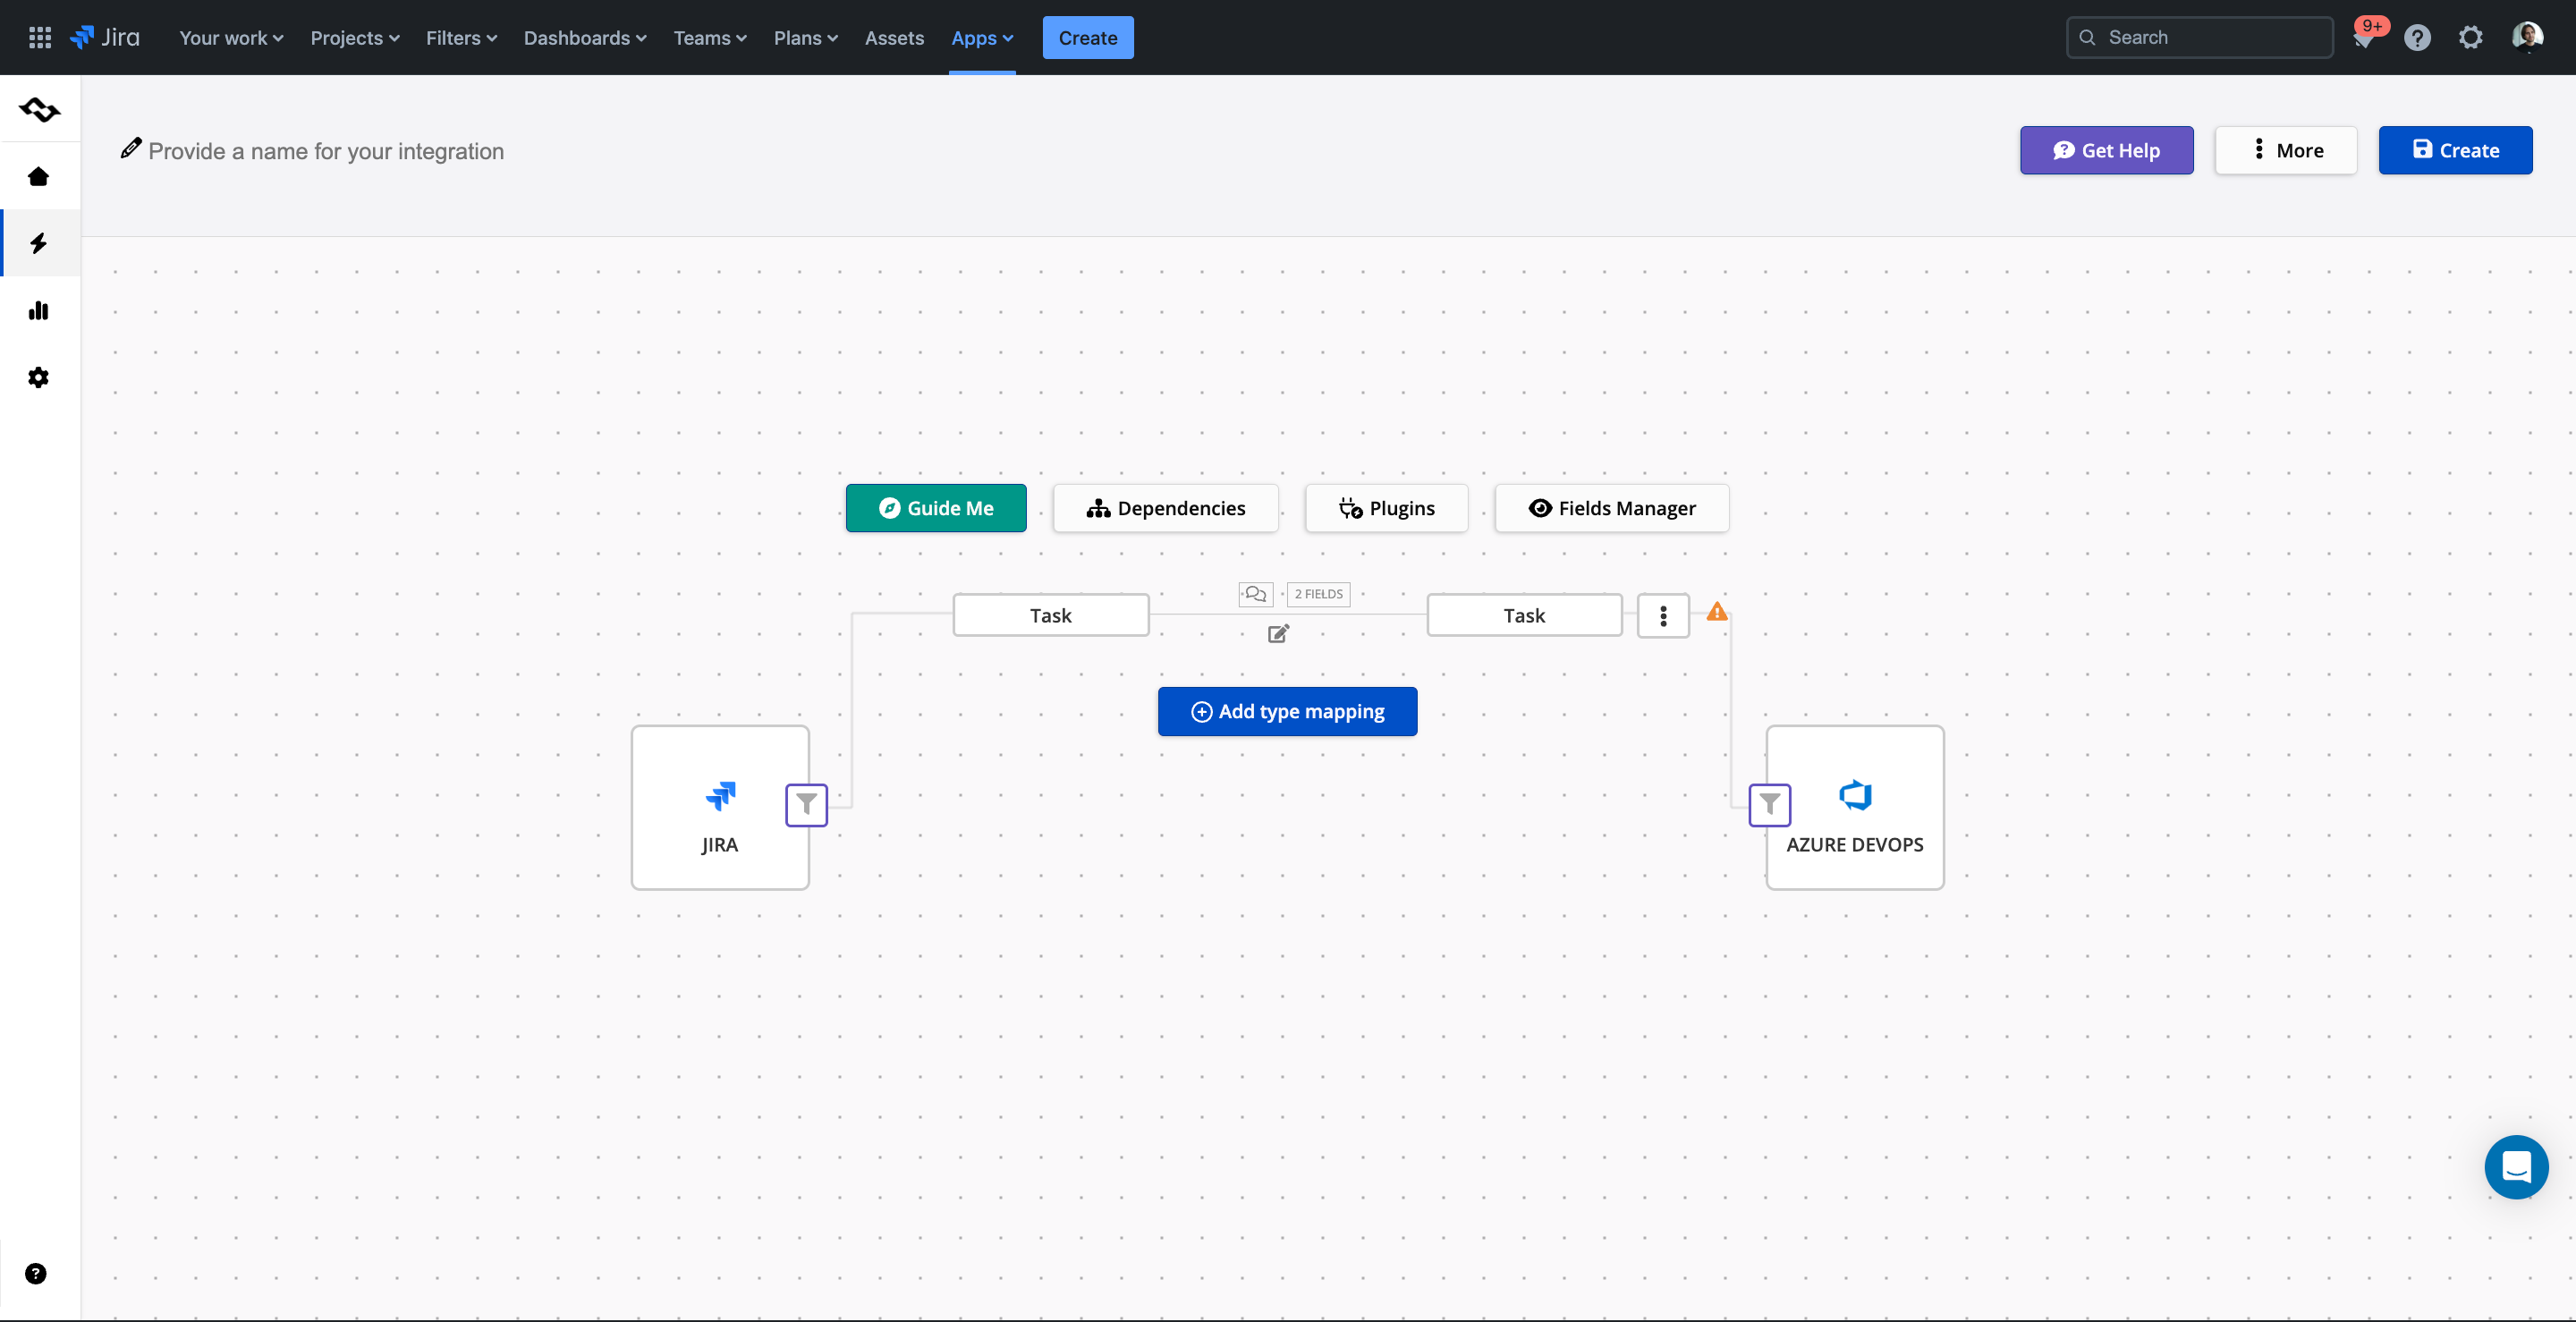Expand the Dashboards menu

[585, 38]
